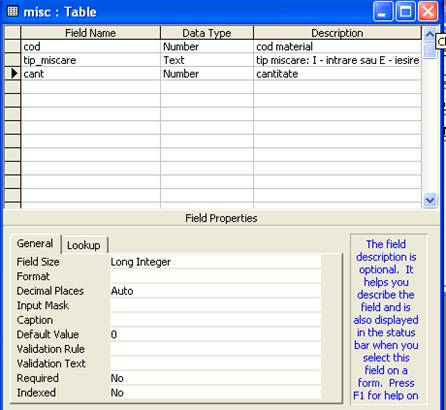Open the Field Size Long Integer box
Screen dimensions: 446x410
215,262
